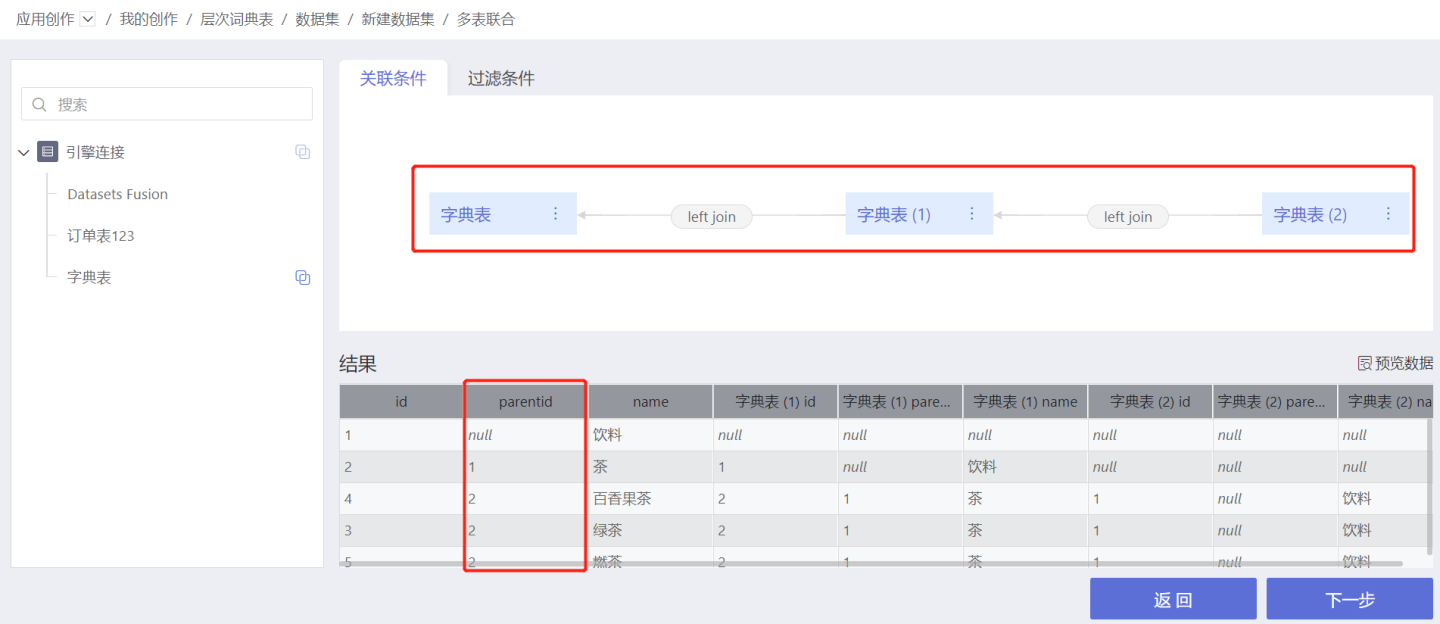This screenshot has height=624, width=1440.
Task: Click the 多表联合 breadcrumb text
Action: [x=486, y=19]
